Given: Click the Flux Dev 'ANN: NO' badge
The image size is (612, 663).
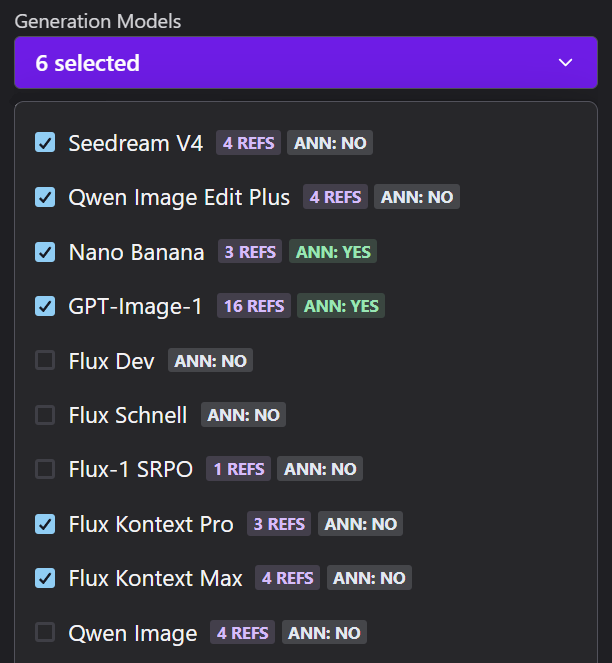Looking at the screenshot, I should tap(210, 361).
